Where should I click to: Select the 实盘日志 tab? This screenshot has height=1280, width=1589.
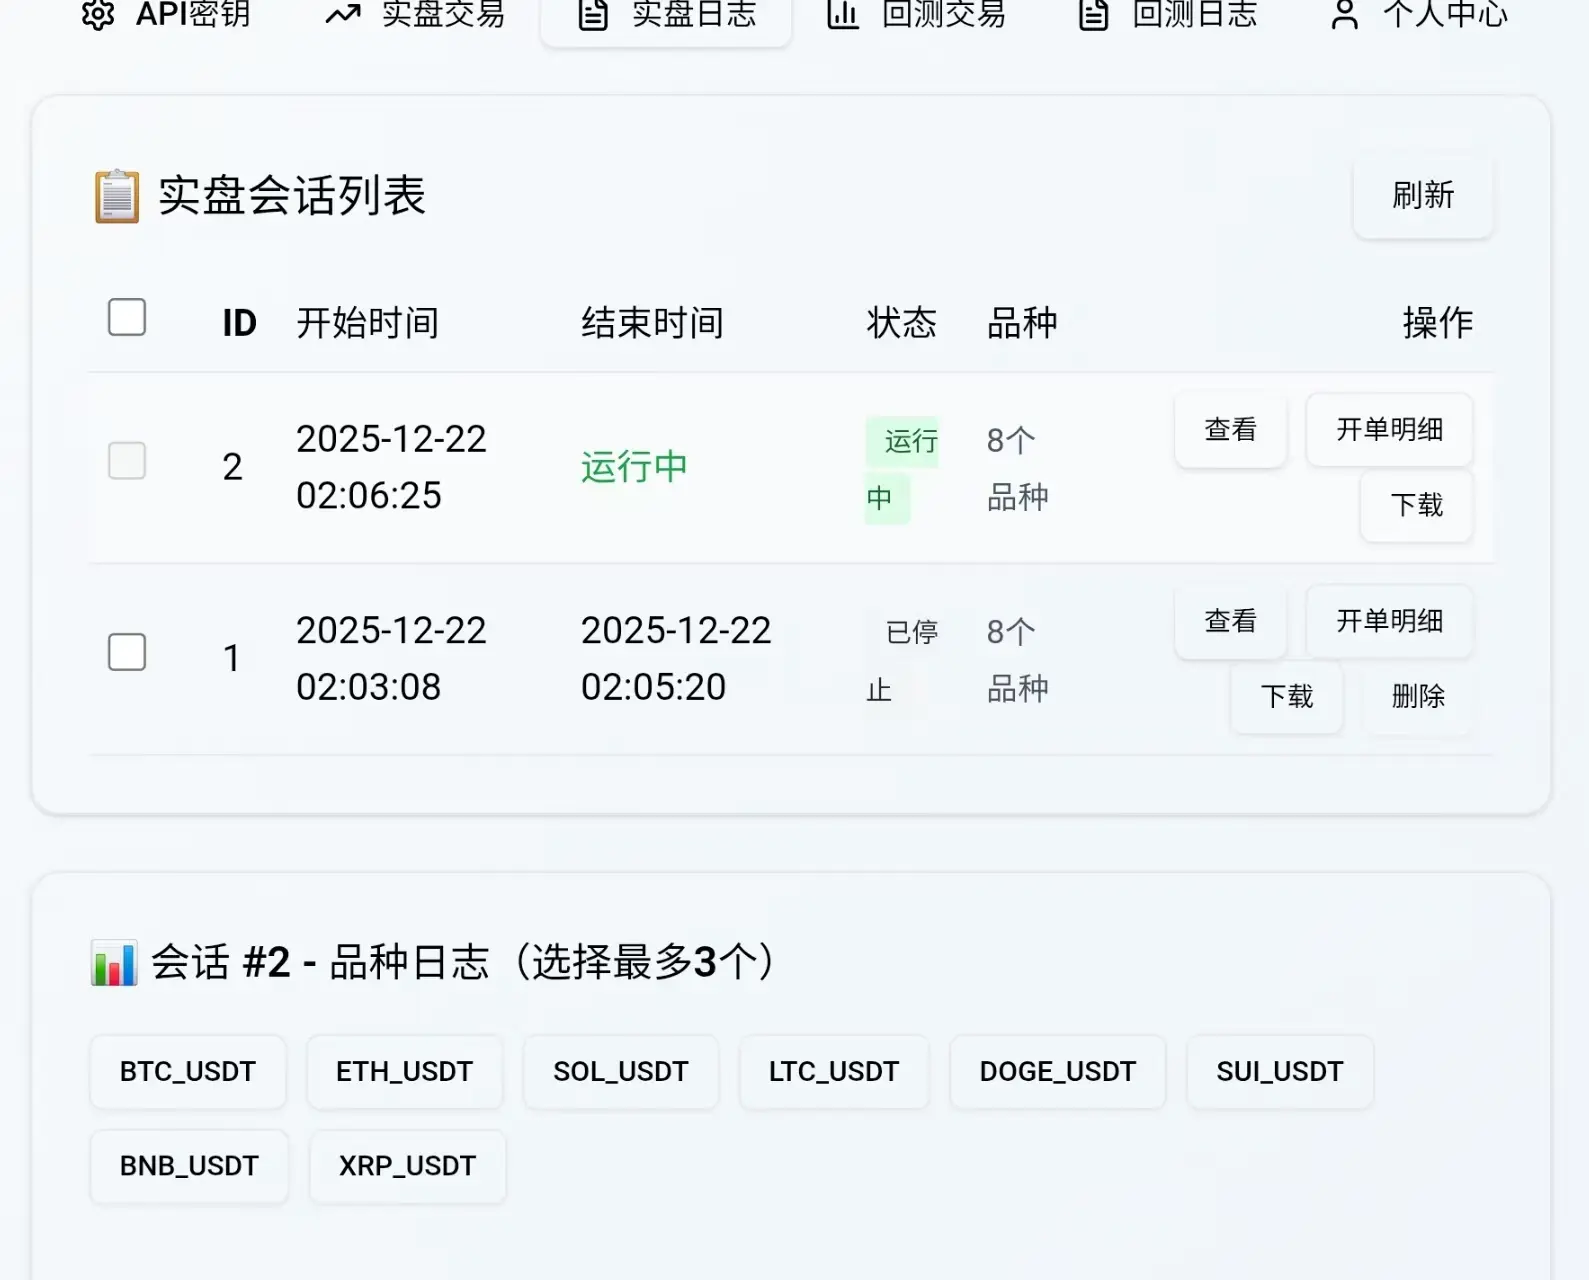[x=666, y=14]
